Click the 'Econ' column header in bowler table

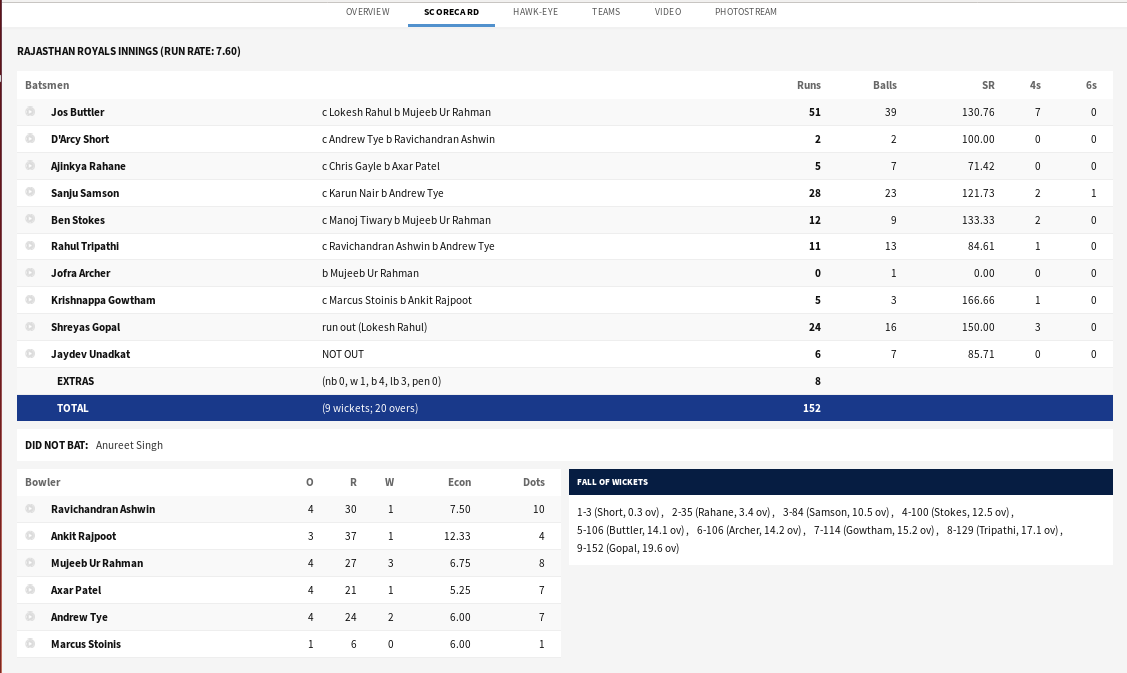click(x=460, y=482)
